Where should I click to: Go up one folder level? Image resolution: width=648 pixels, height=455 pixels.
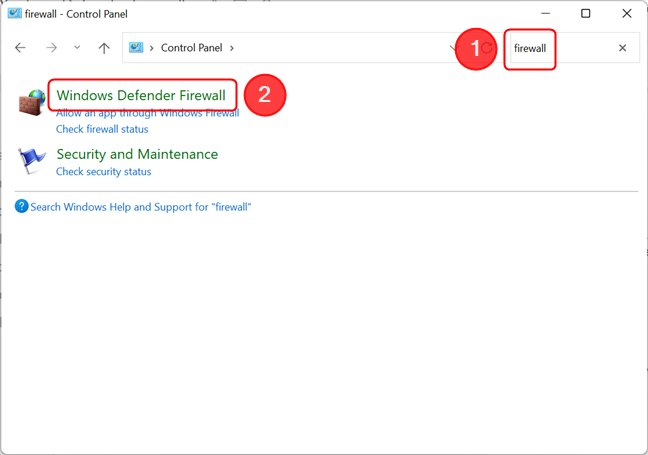104,48
